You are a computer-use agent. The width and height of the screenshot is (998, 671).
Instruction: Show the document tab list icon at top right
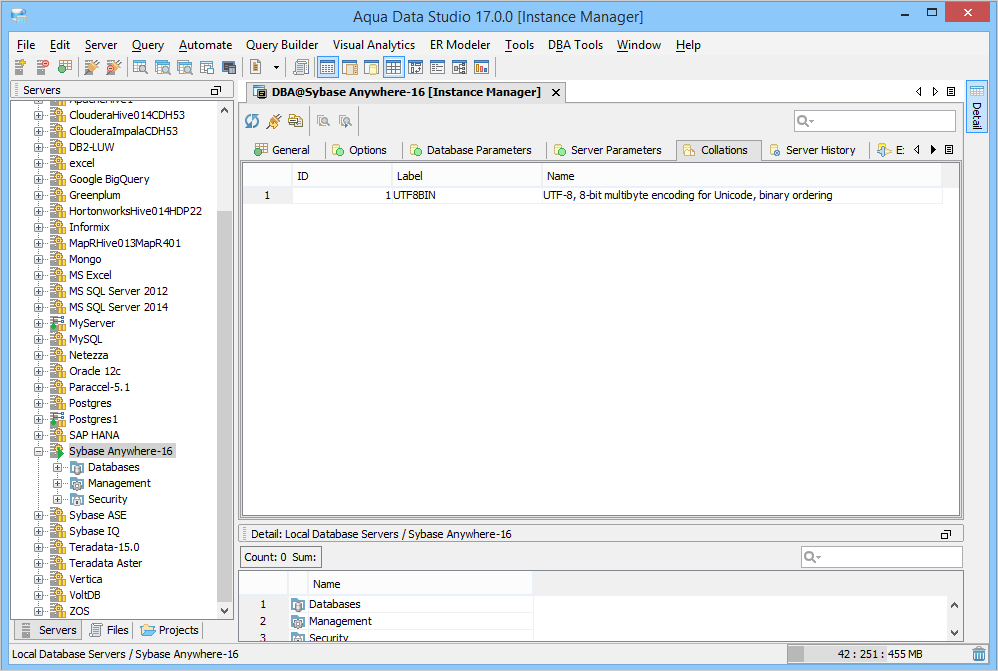951,92
